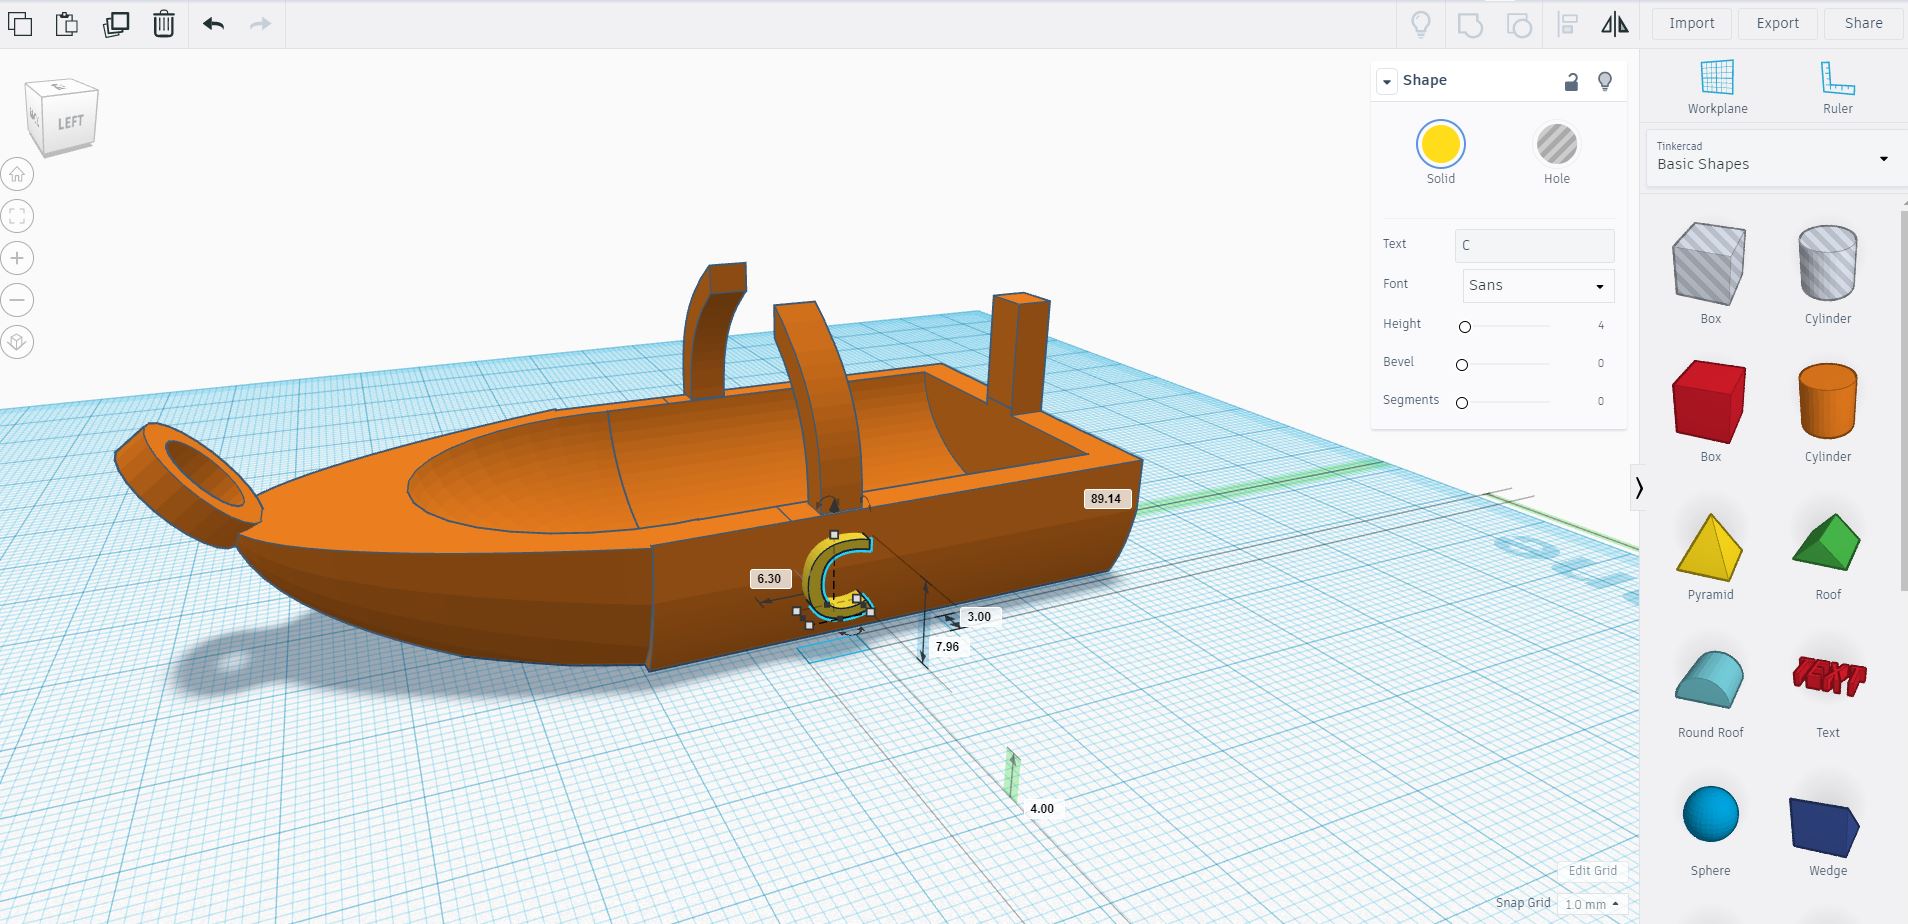Select the Duplicate icon
Image resolution: width=1908 pixels, height=924 pixels.
(x=117, y=23)
